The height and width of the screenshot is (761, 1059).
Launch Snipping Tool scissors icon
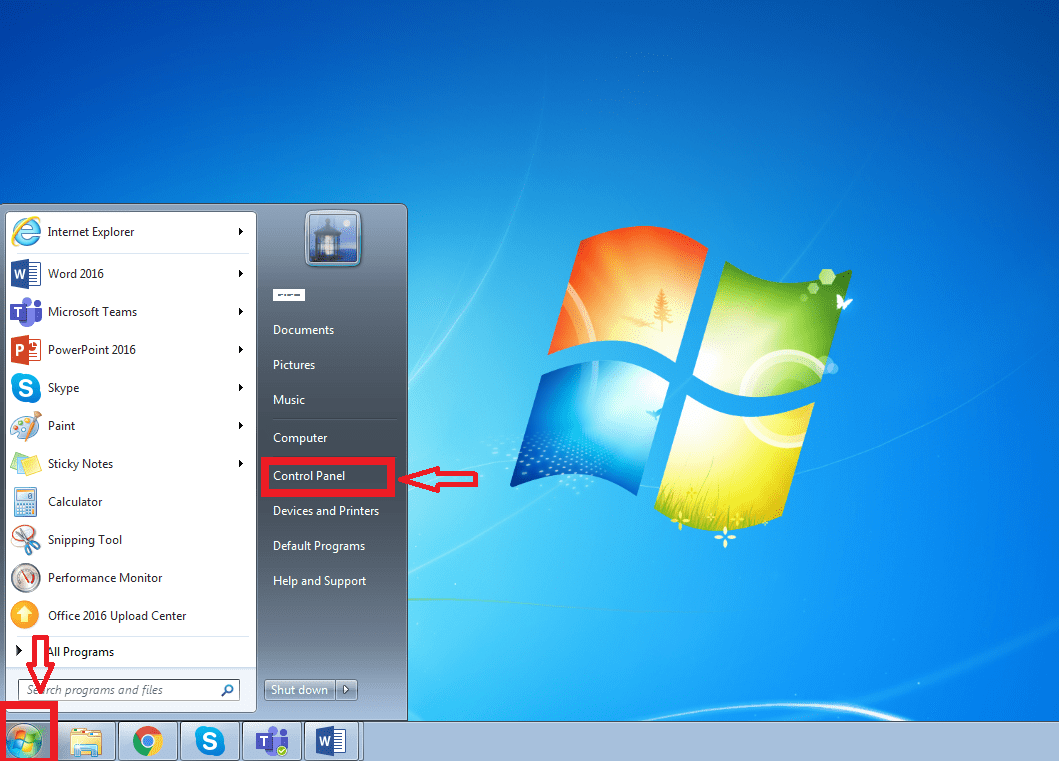(26, 540)
